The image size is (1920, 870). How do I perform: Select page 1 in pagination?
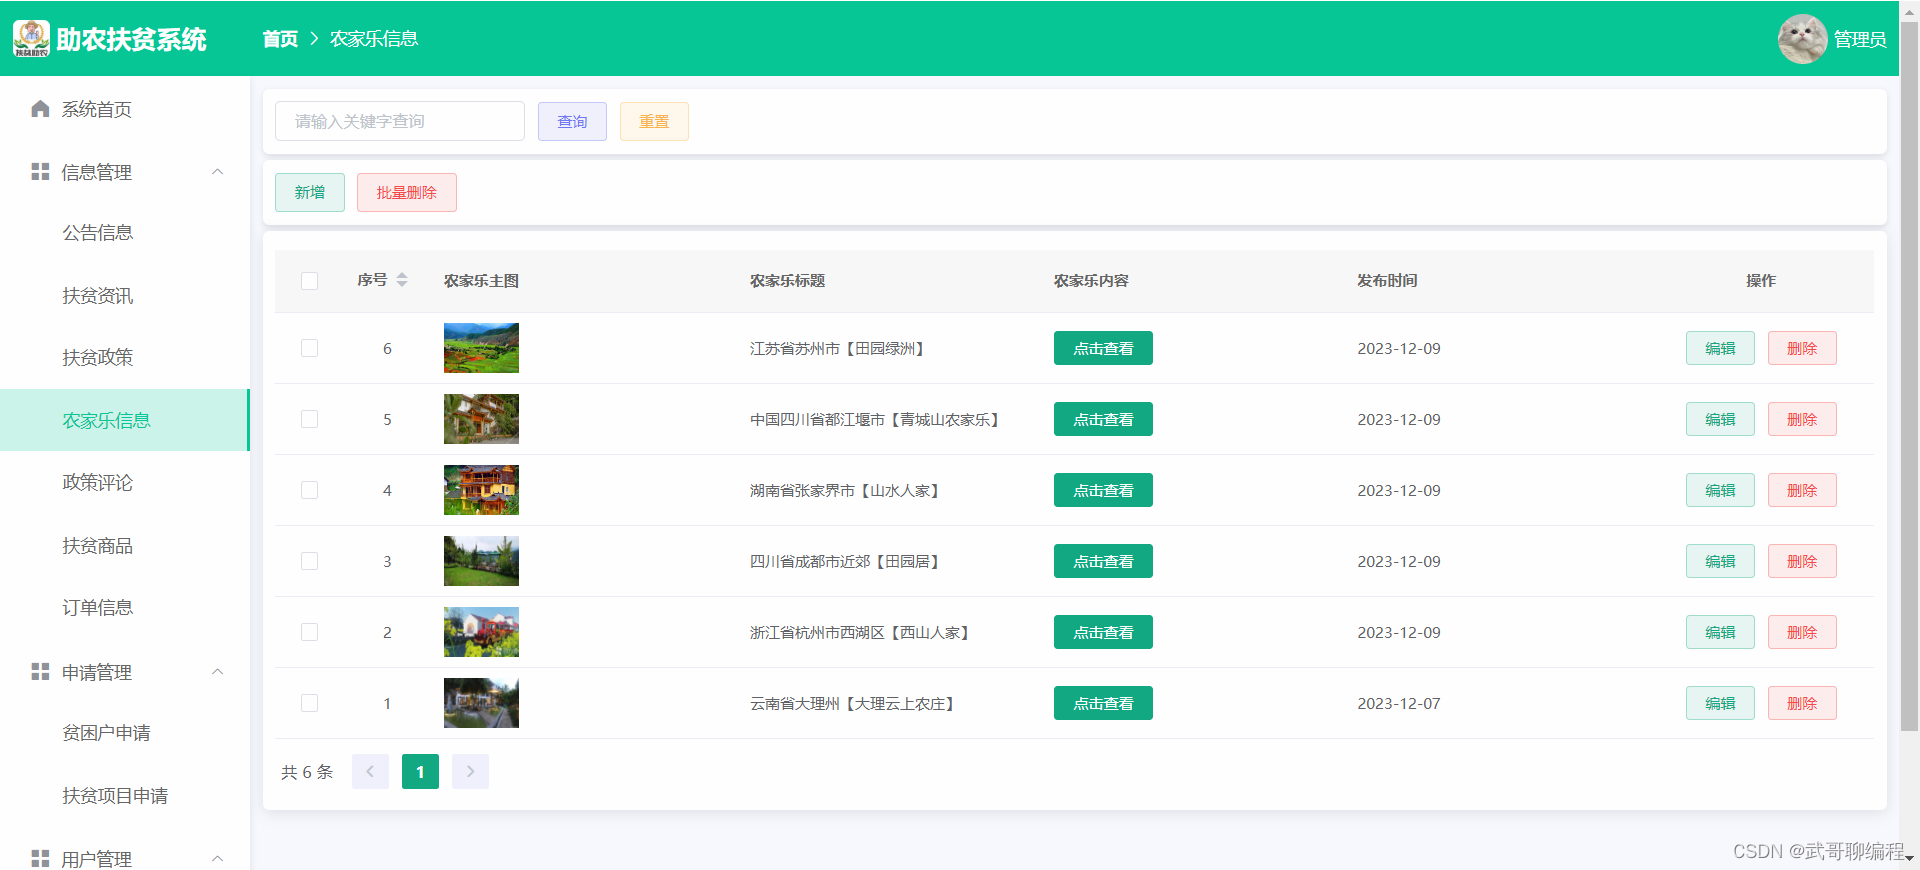tap(420, 771)
